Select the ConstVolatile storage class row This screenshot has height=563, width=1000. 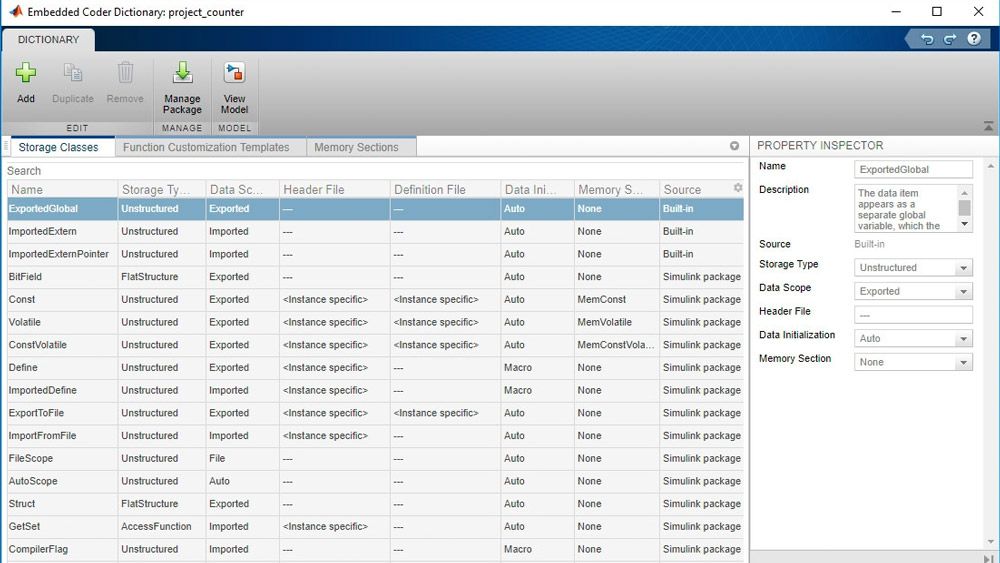[x=38, y=345]
